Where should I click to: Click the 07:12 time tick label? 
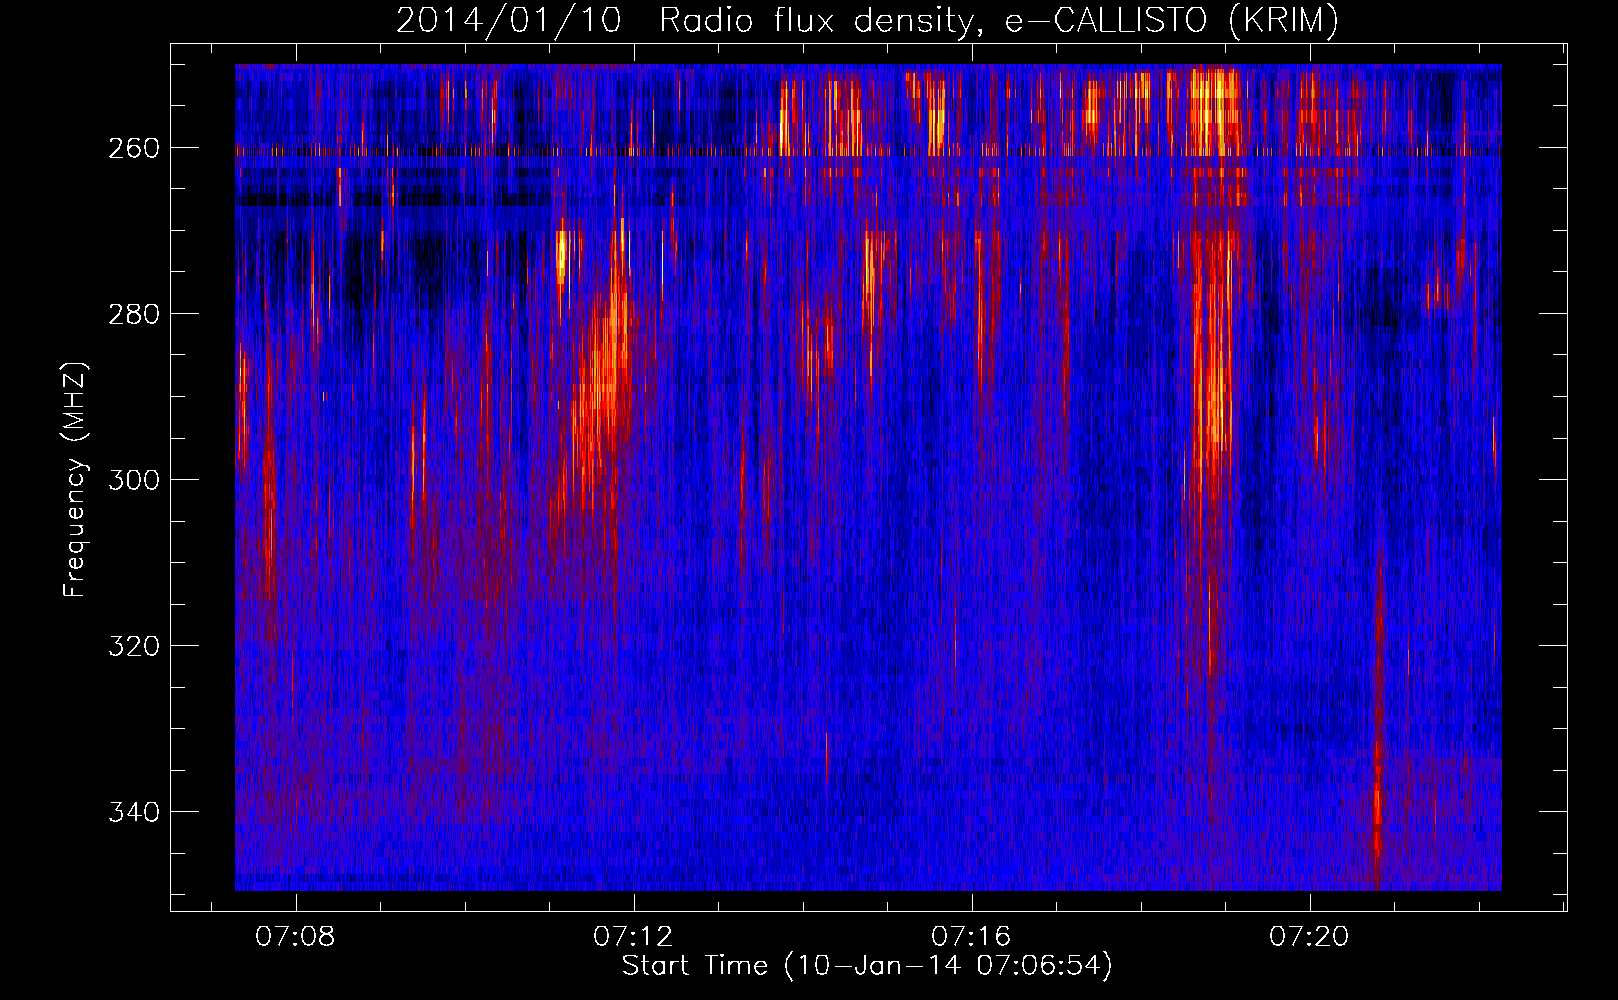coord(634,937)
